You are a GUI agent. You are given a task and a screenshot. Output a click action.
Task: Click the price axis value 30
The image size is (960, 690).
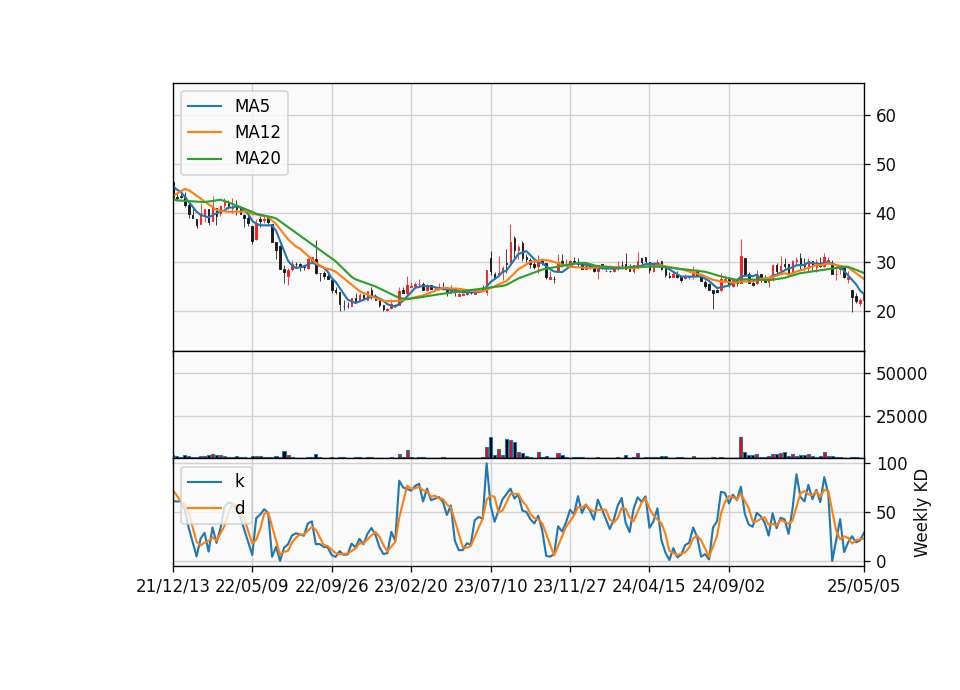click(886, 263)
